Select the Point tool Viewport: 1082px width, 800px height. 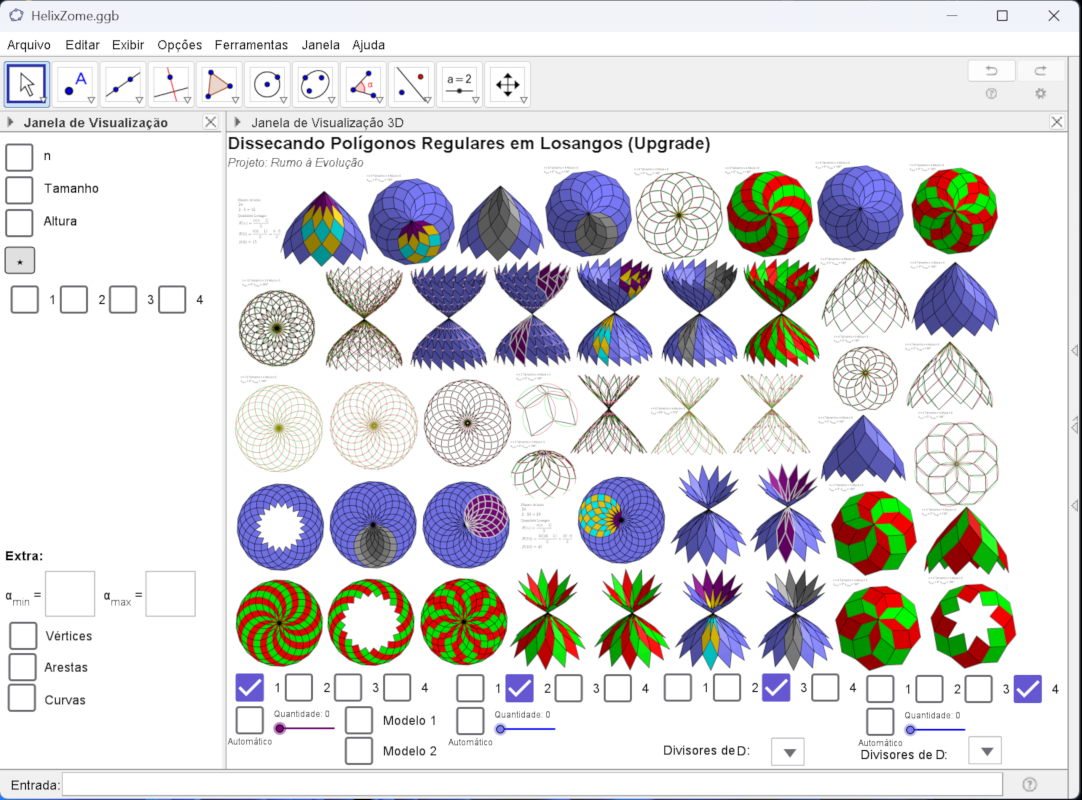coord(75,85)
